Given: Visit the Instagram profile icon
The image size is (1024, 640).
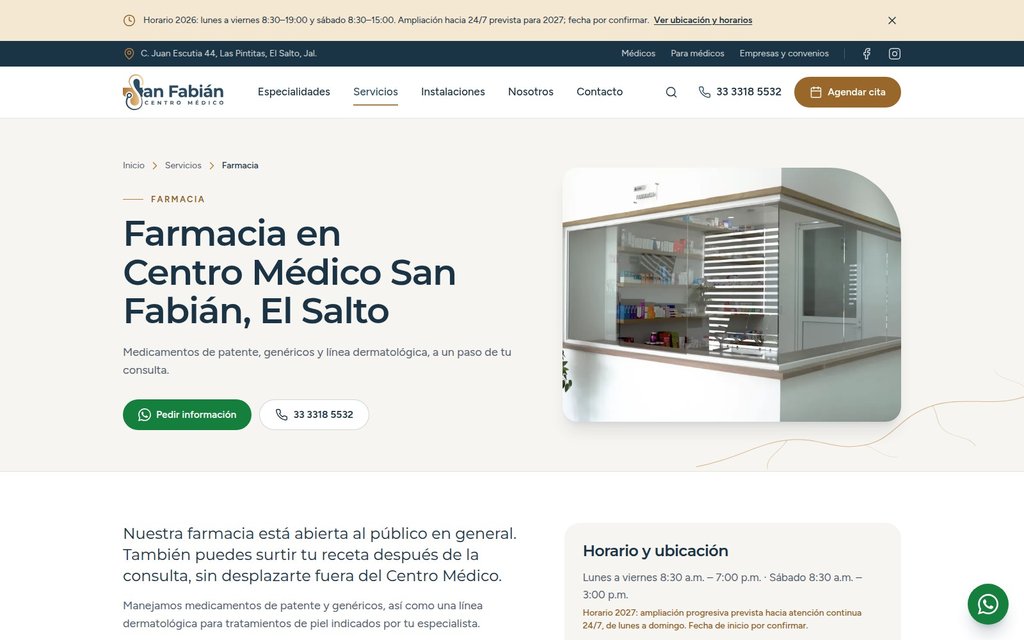Looking at the screenshot, I should (895, 54).
